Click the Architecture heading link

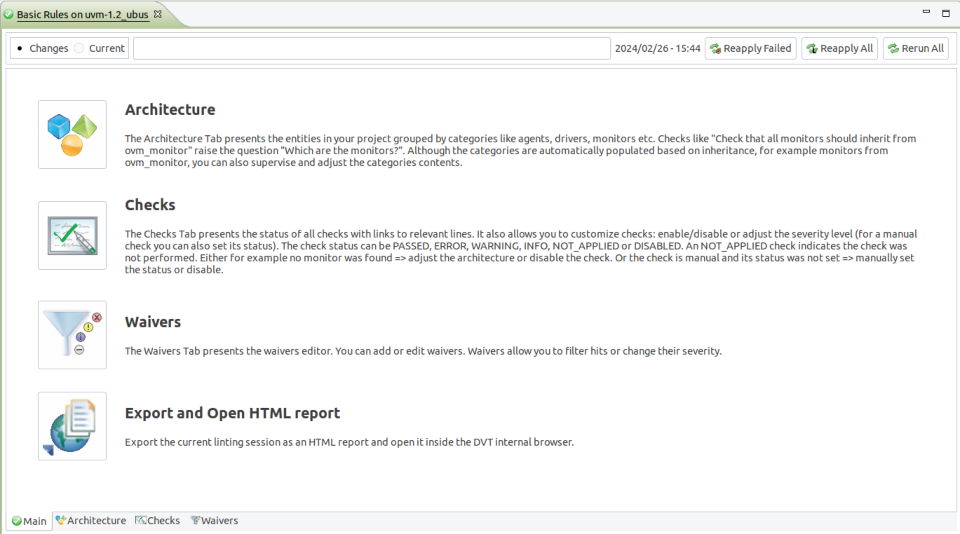(170, 110)
